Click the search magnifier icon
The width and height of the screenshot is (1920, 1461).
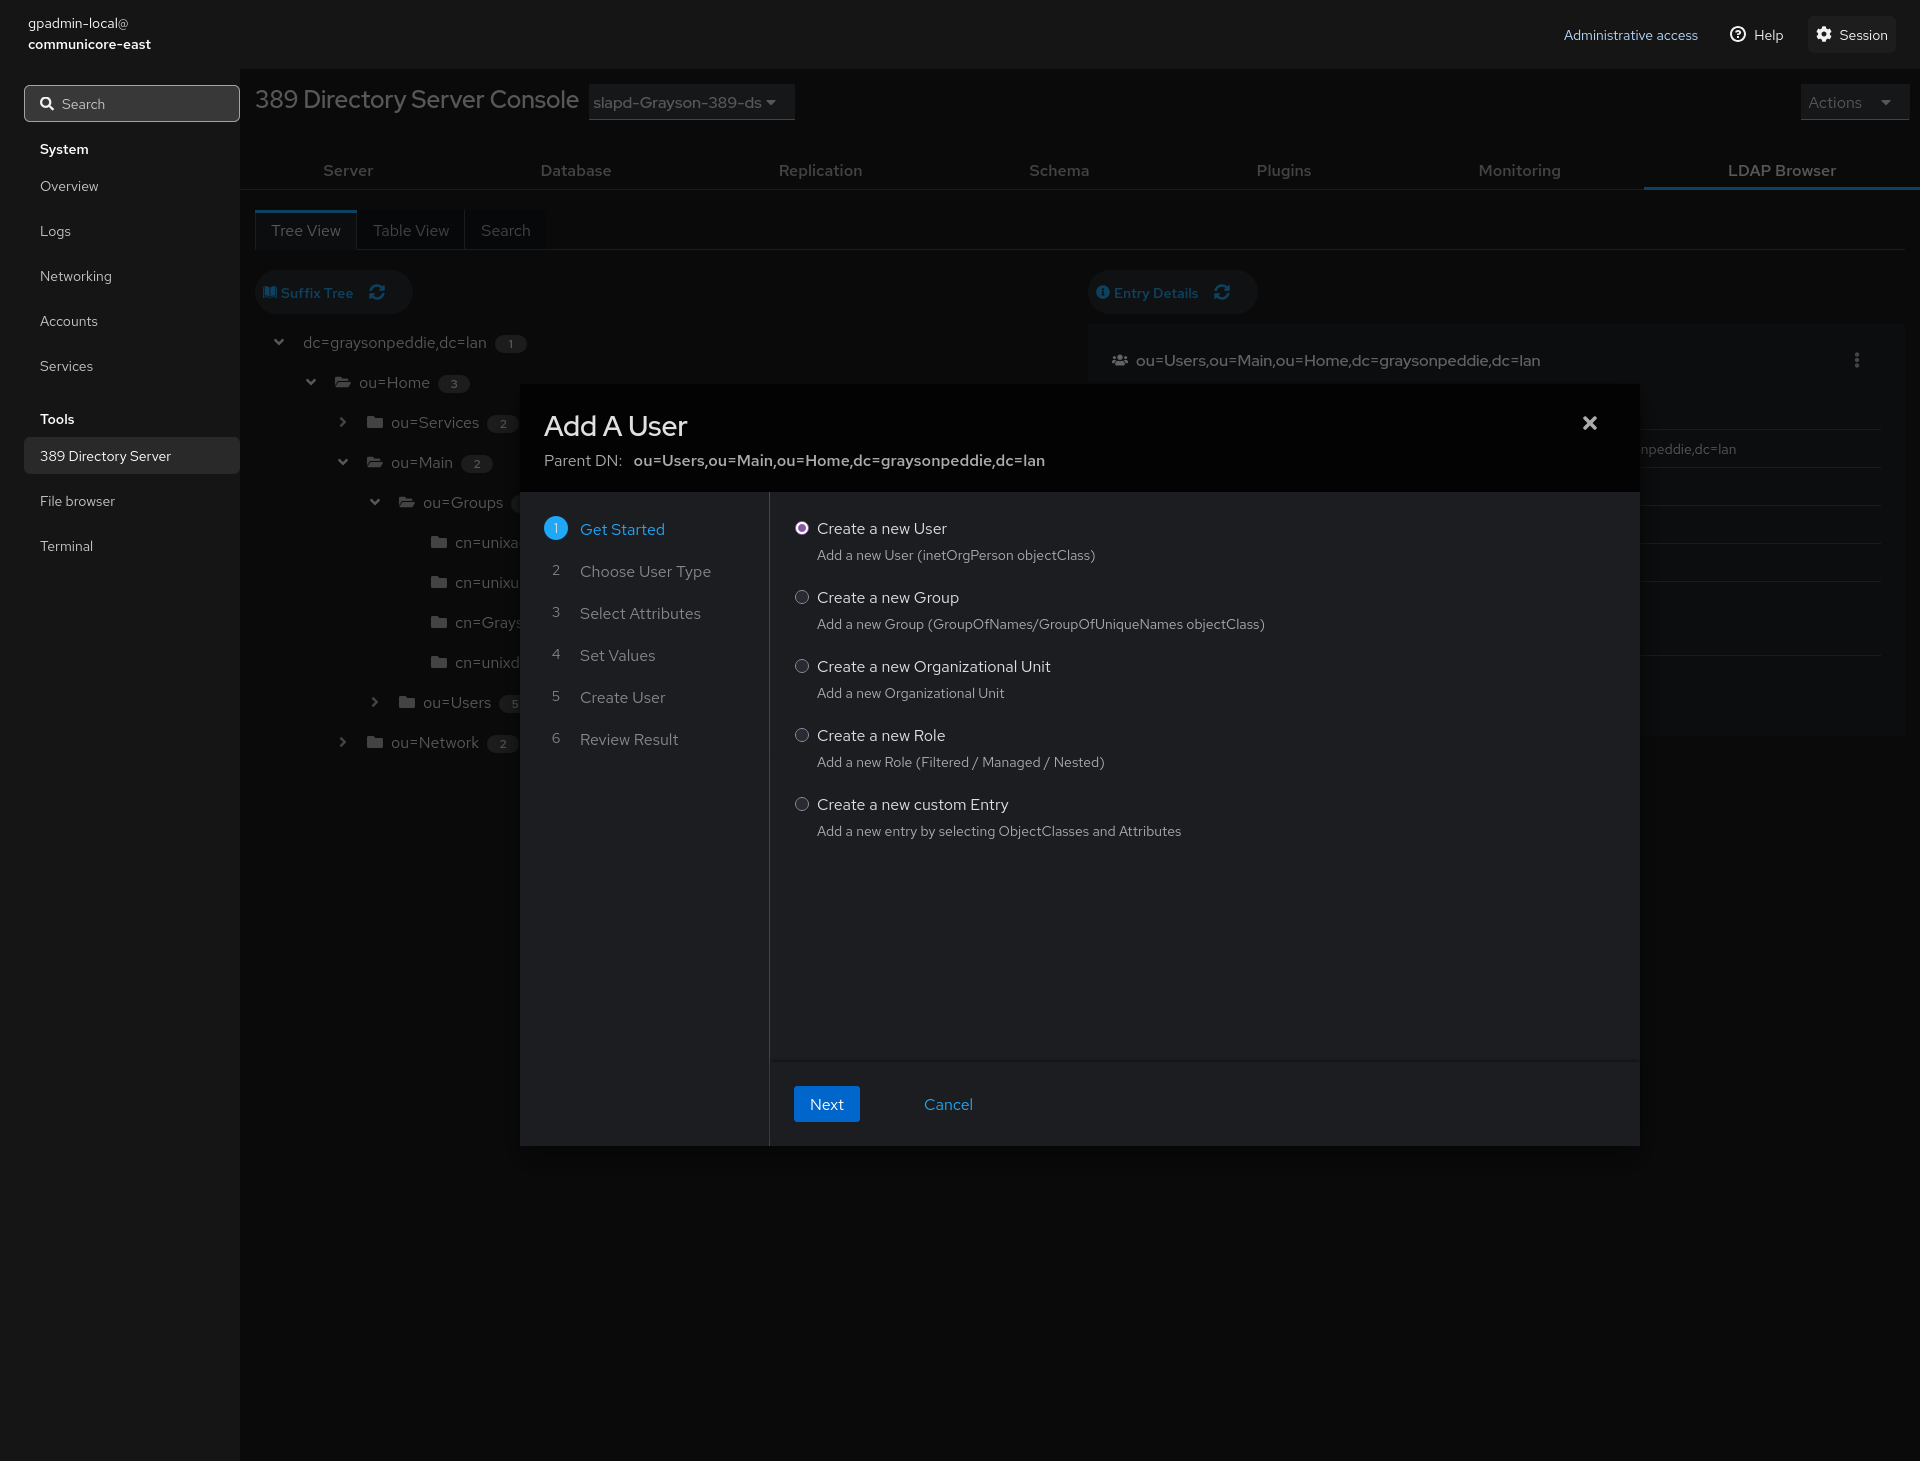click(x=47, y=103)
